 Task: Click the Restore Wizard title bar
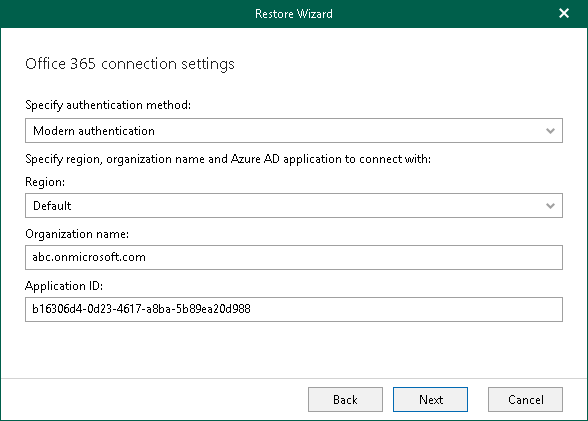294,14
